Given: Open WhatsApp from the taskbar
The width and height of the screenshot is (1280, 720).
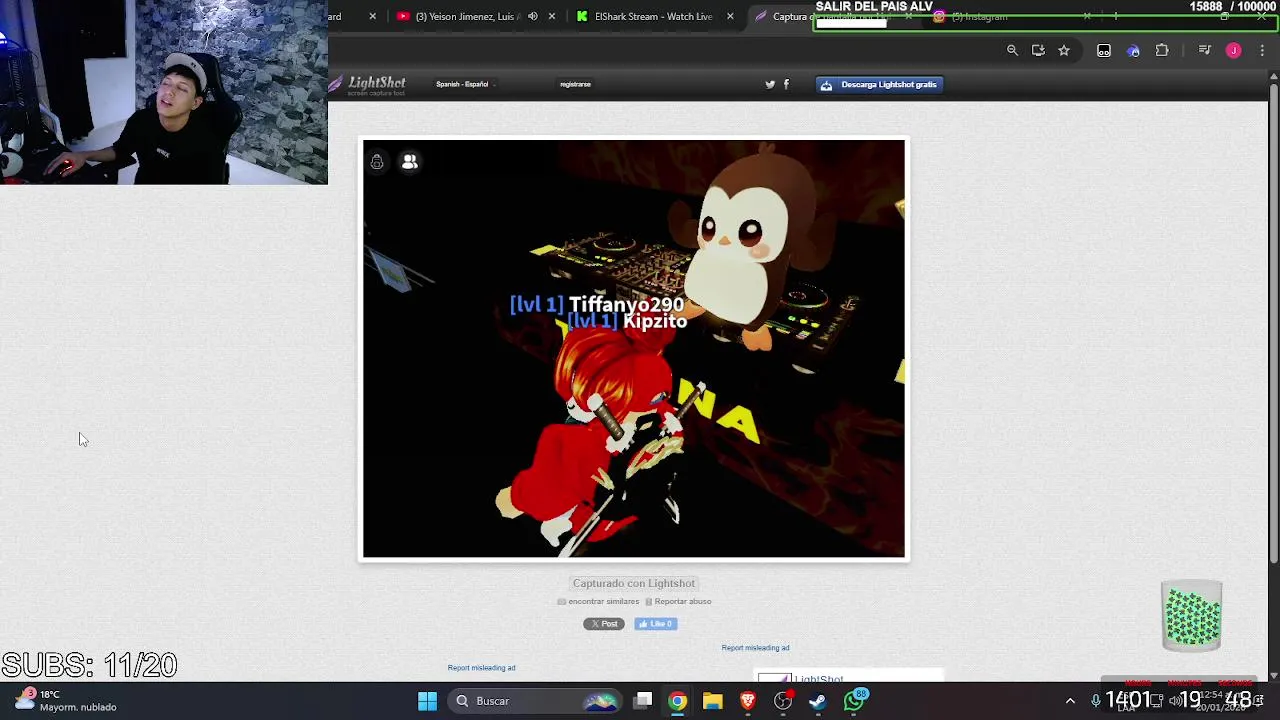Looking at the screenshot, I should click(x=854, y=700).
